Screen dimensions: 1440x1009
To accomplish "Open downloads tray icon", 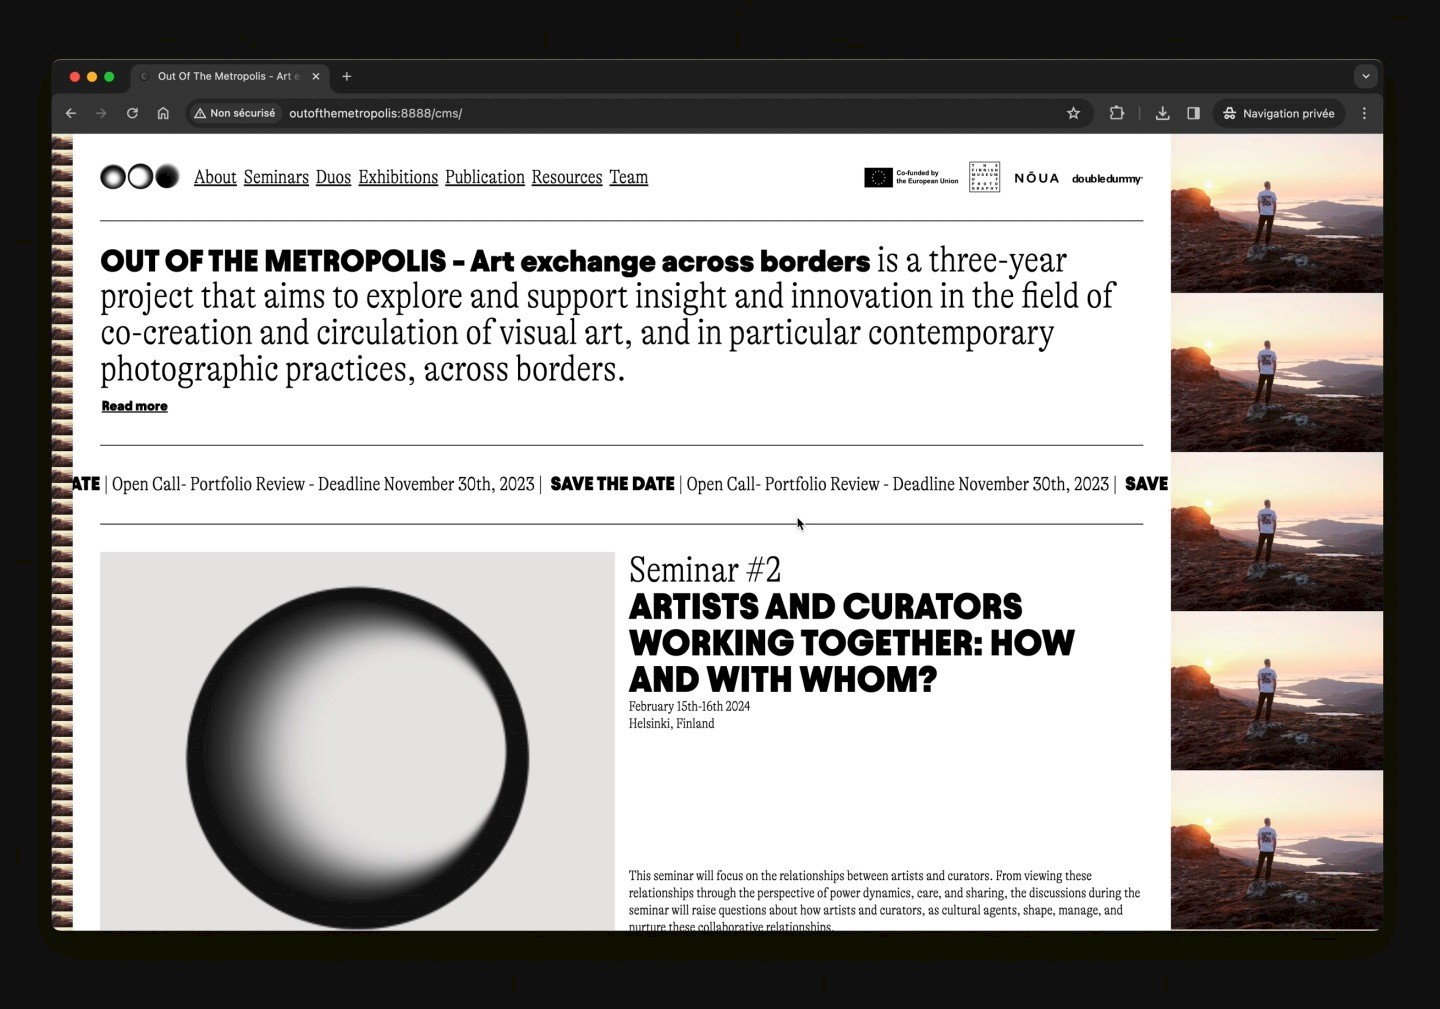I will [1162, 113].
